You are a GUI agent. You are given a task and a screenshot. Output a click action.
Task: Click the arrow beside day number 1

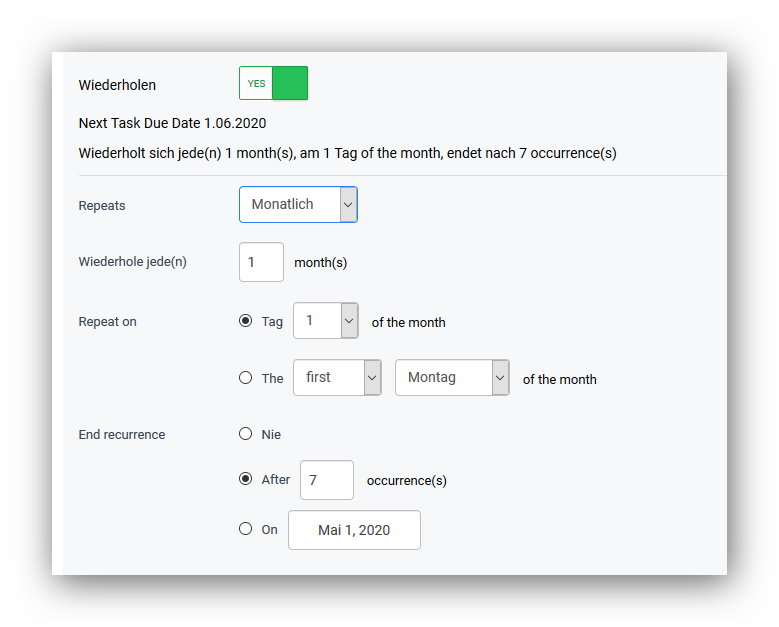pyautogui.click(x=349, y=321)
